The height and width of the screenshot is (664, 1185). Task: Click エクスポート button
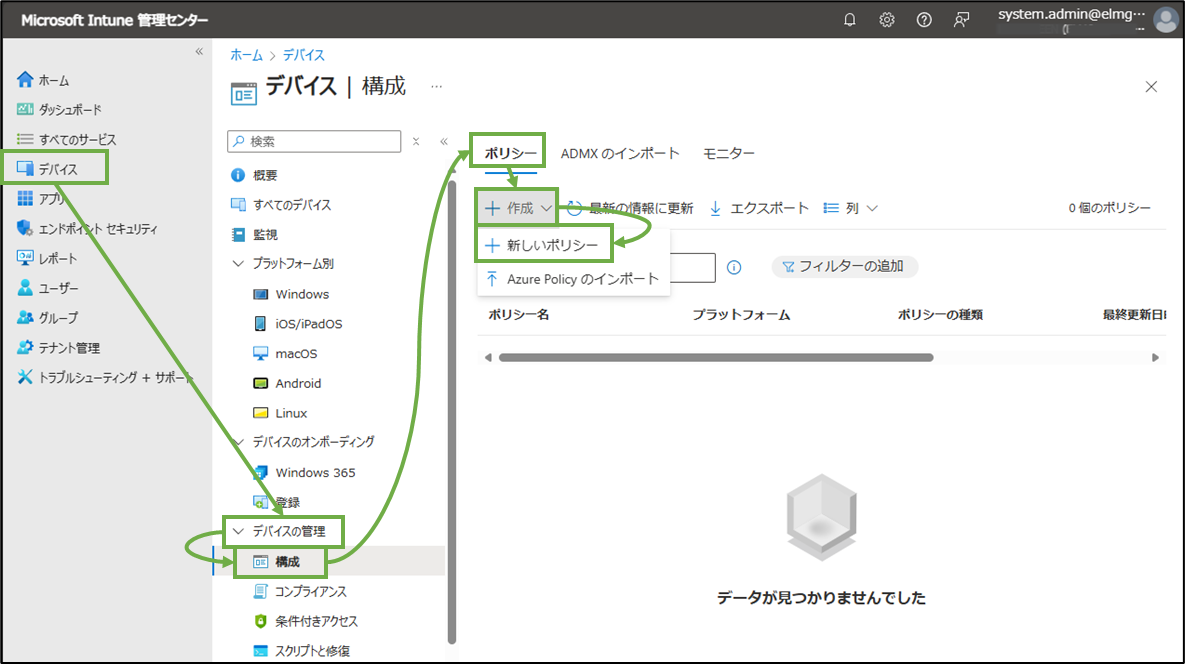coord(759,208)
